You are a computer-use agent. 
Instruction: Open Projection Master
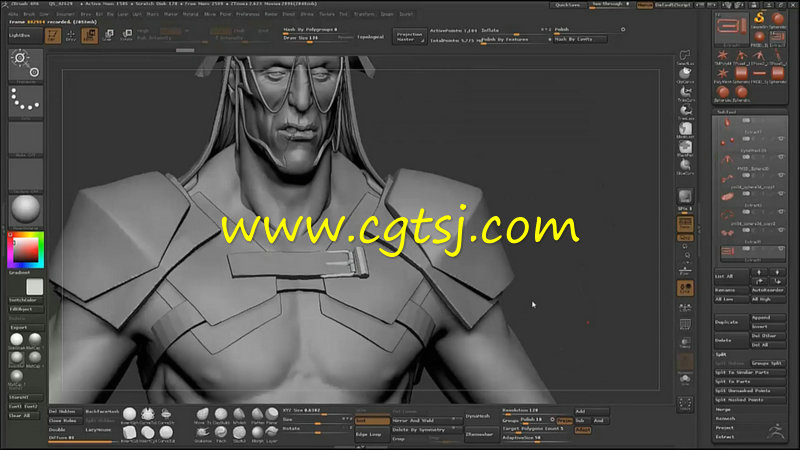coord(409,37)
